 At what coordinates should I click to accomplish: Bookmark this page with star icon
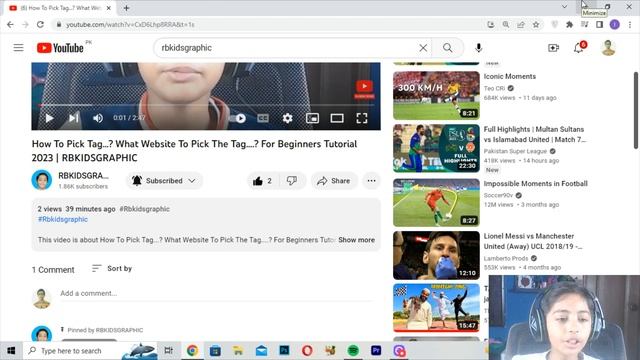pos(536,24)
